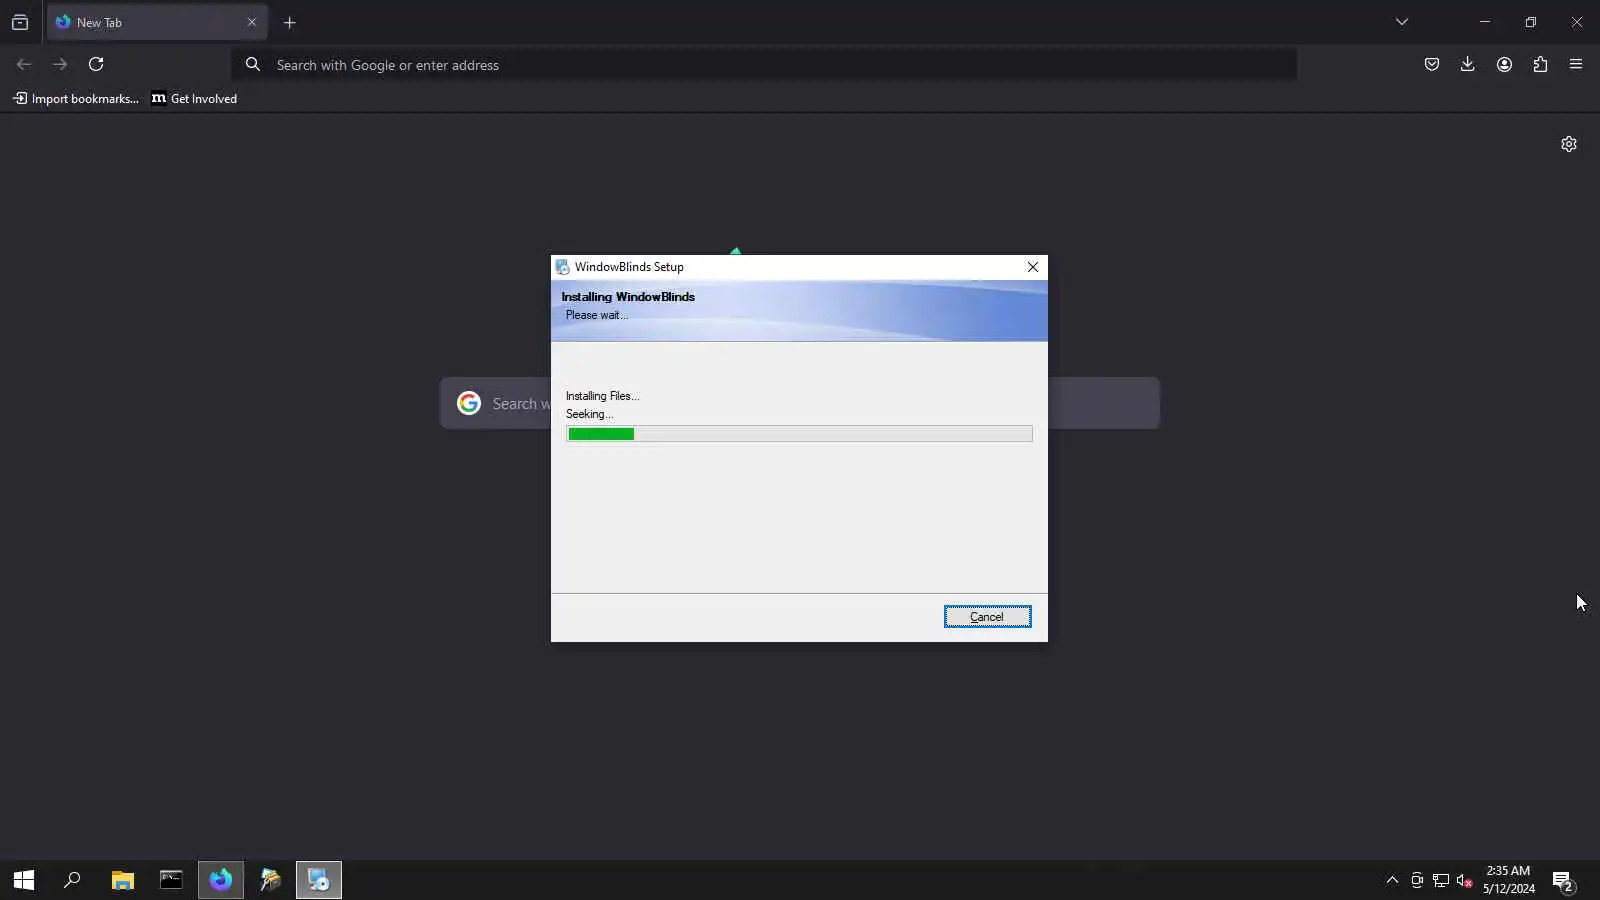
Task: Cancel the WindowBlinds installation
Action: click(x=987, y=617)
